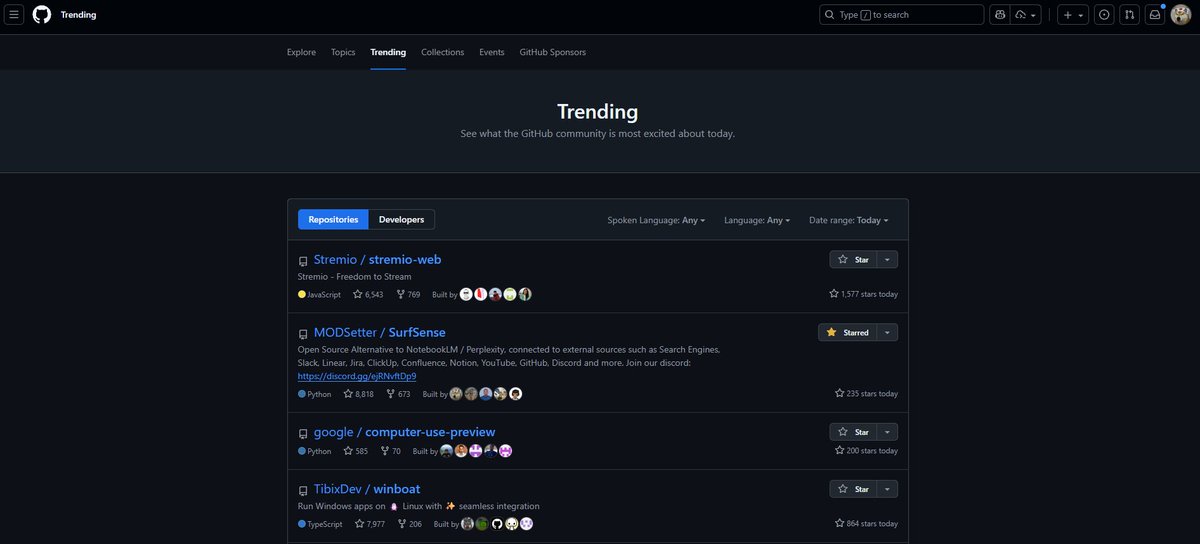This screenshot has width=1200, height=544.
Task: Open the hamburger navigation menu
Action: (x=15, y=15)
